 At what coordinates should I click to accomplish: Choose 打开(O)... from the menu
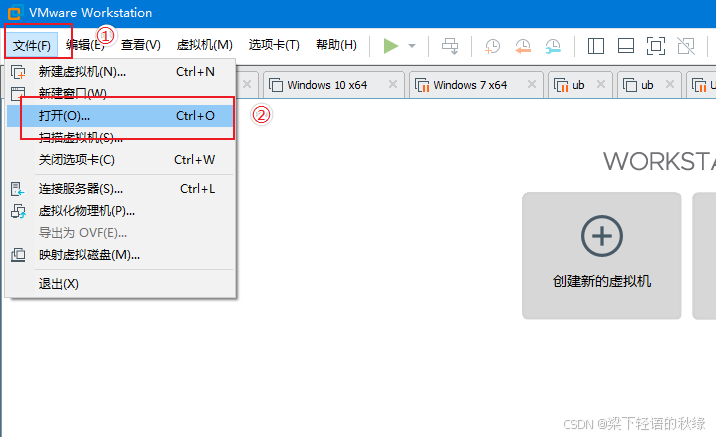[x=121, y=116]
